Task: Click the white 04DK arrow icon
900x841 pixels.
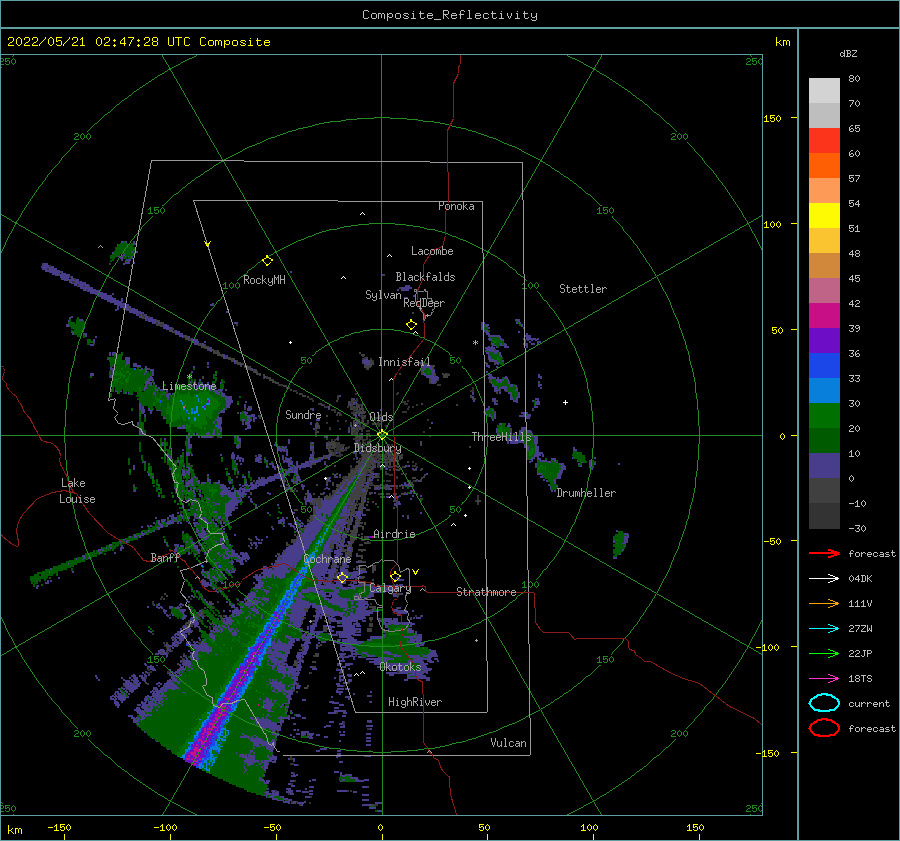Action: 824,579
